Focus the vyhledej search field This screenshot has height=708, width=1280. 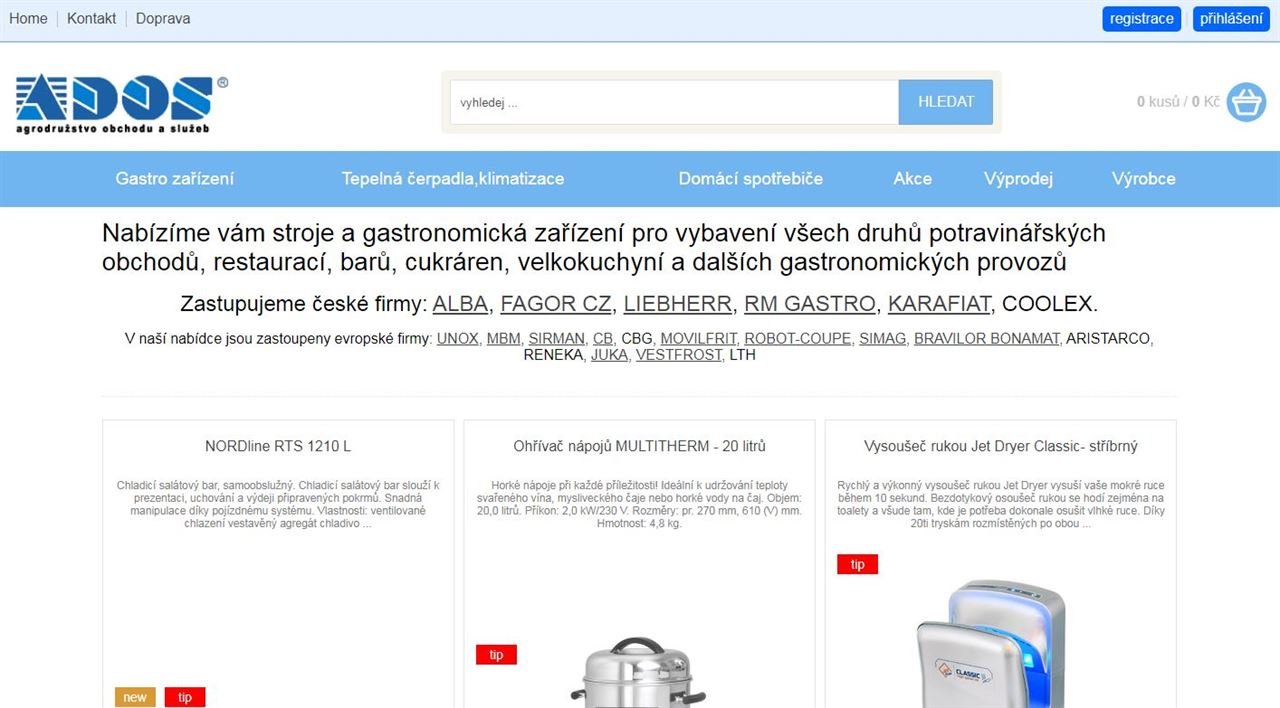[674, 102]
